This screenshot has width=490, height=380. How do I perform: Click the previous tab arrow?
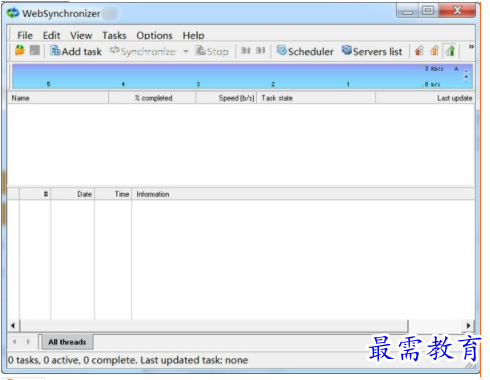click(14, 342)
